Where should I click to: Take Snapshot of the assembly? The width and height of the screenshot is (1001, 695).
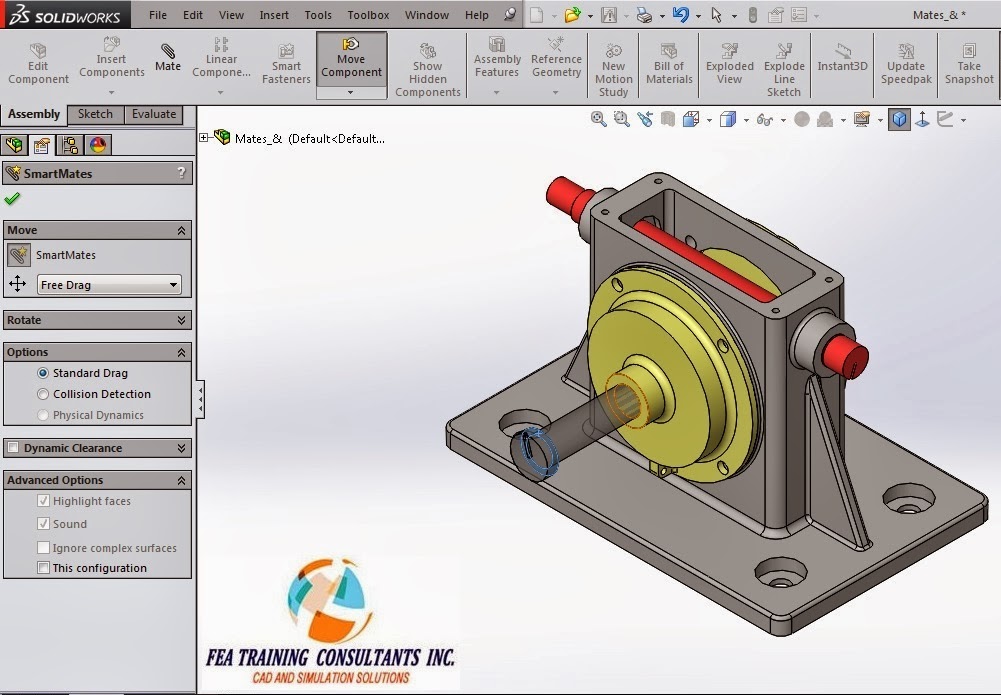[x=969, y=64]
